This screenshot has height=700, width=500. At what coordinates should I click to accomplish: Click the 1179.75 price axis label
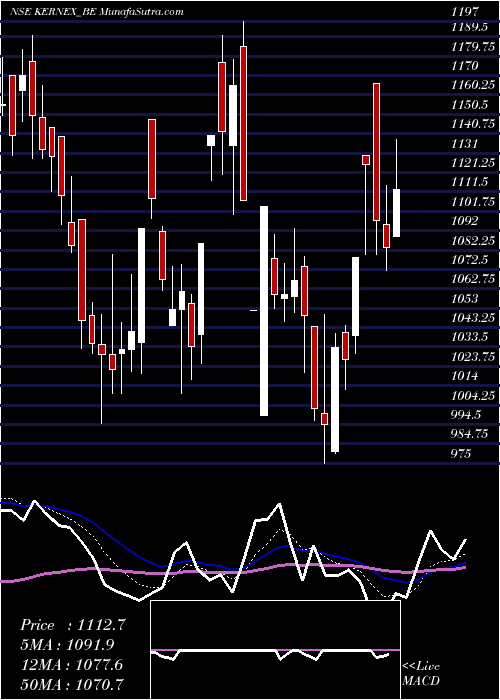click(473, 47)
